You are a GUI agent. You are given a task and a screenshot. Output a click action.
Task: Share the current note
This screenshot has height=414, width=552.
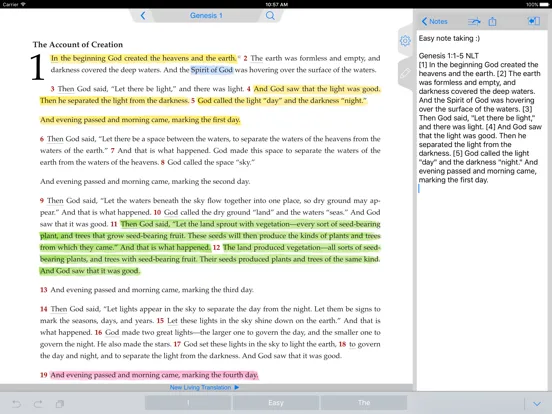click(493, 21)
